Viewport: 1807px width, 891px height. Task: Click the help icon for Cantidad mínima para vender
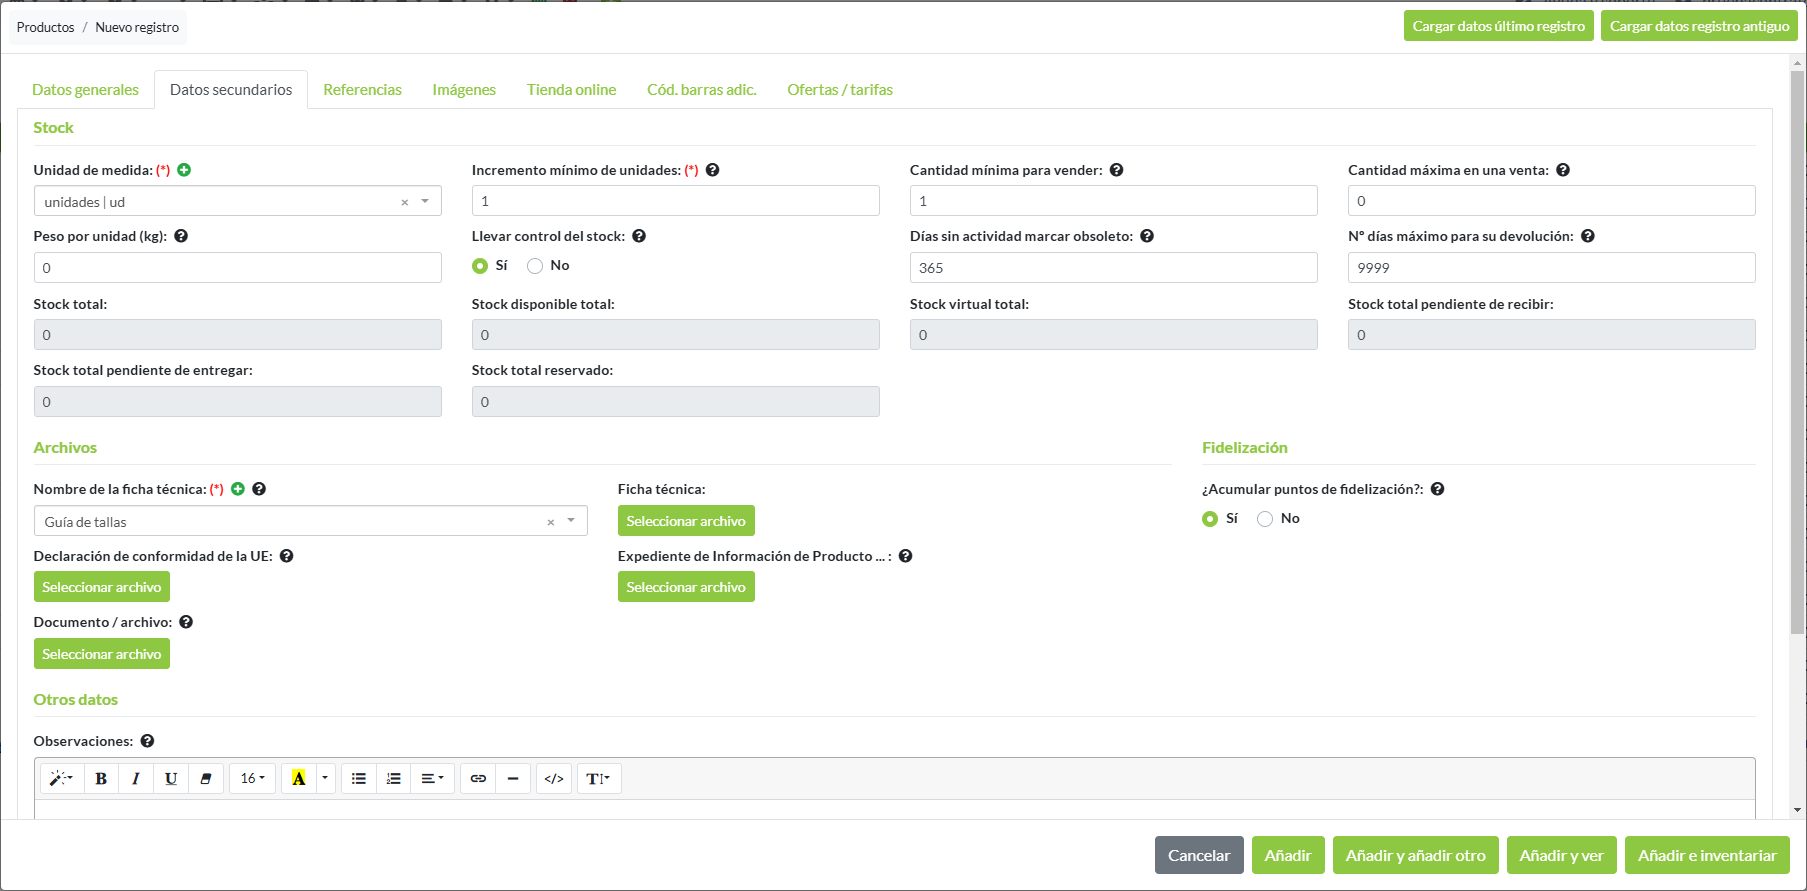click(1117, 170)
